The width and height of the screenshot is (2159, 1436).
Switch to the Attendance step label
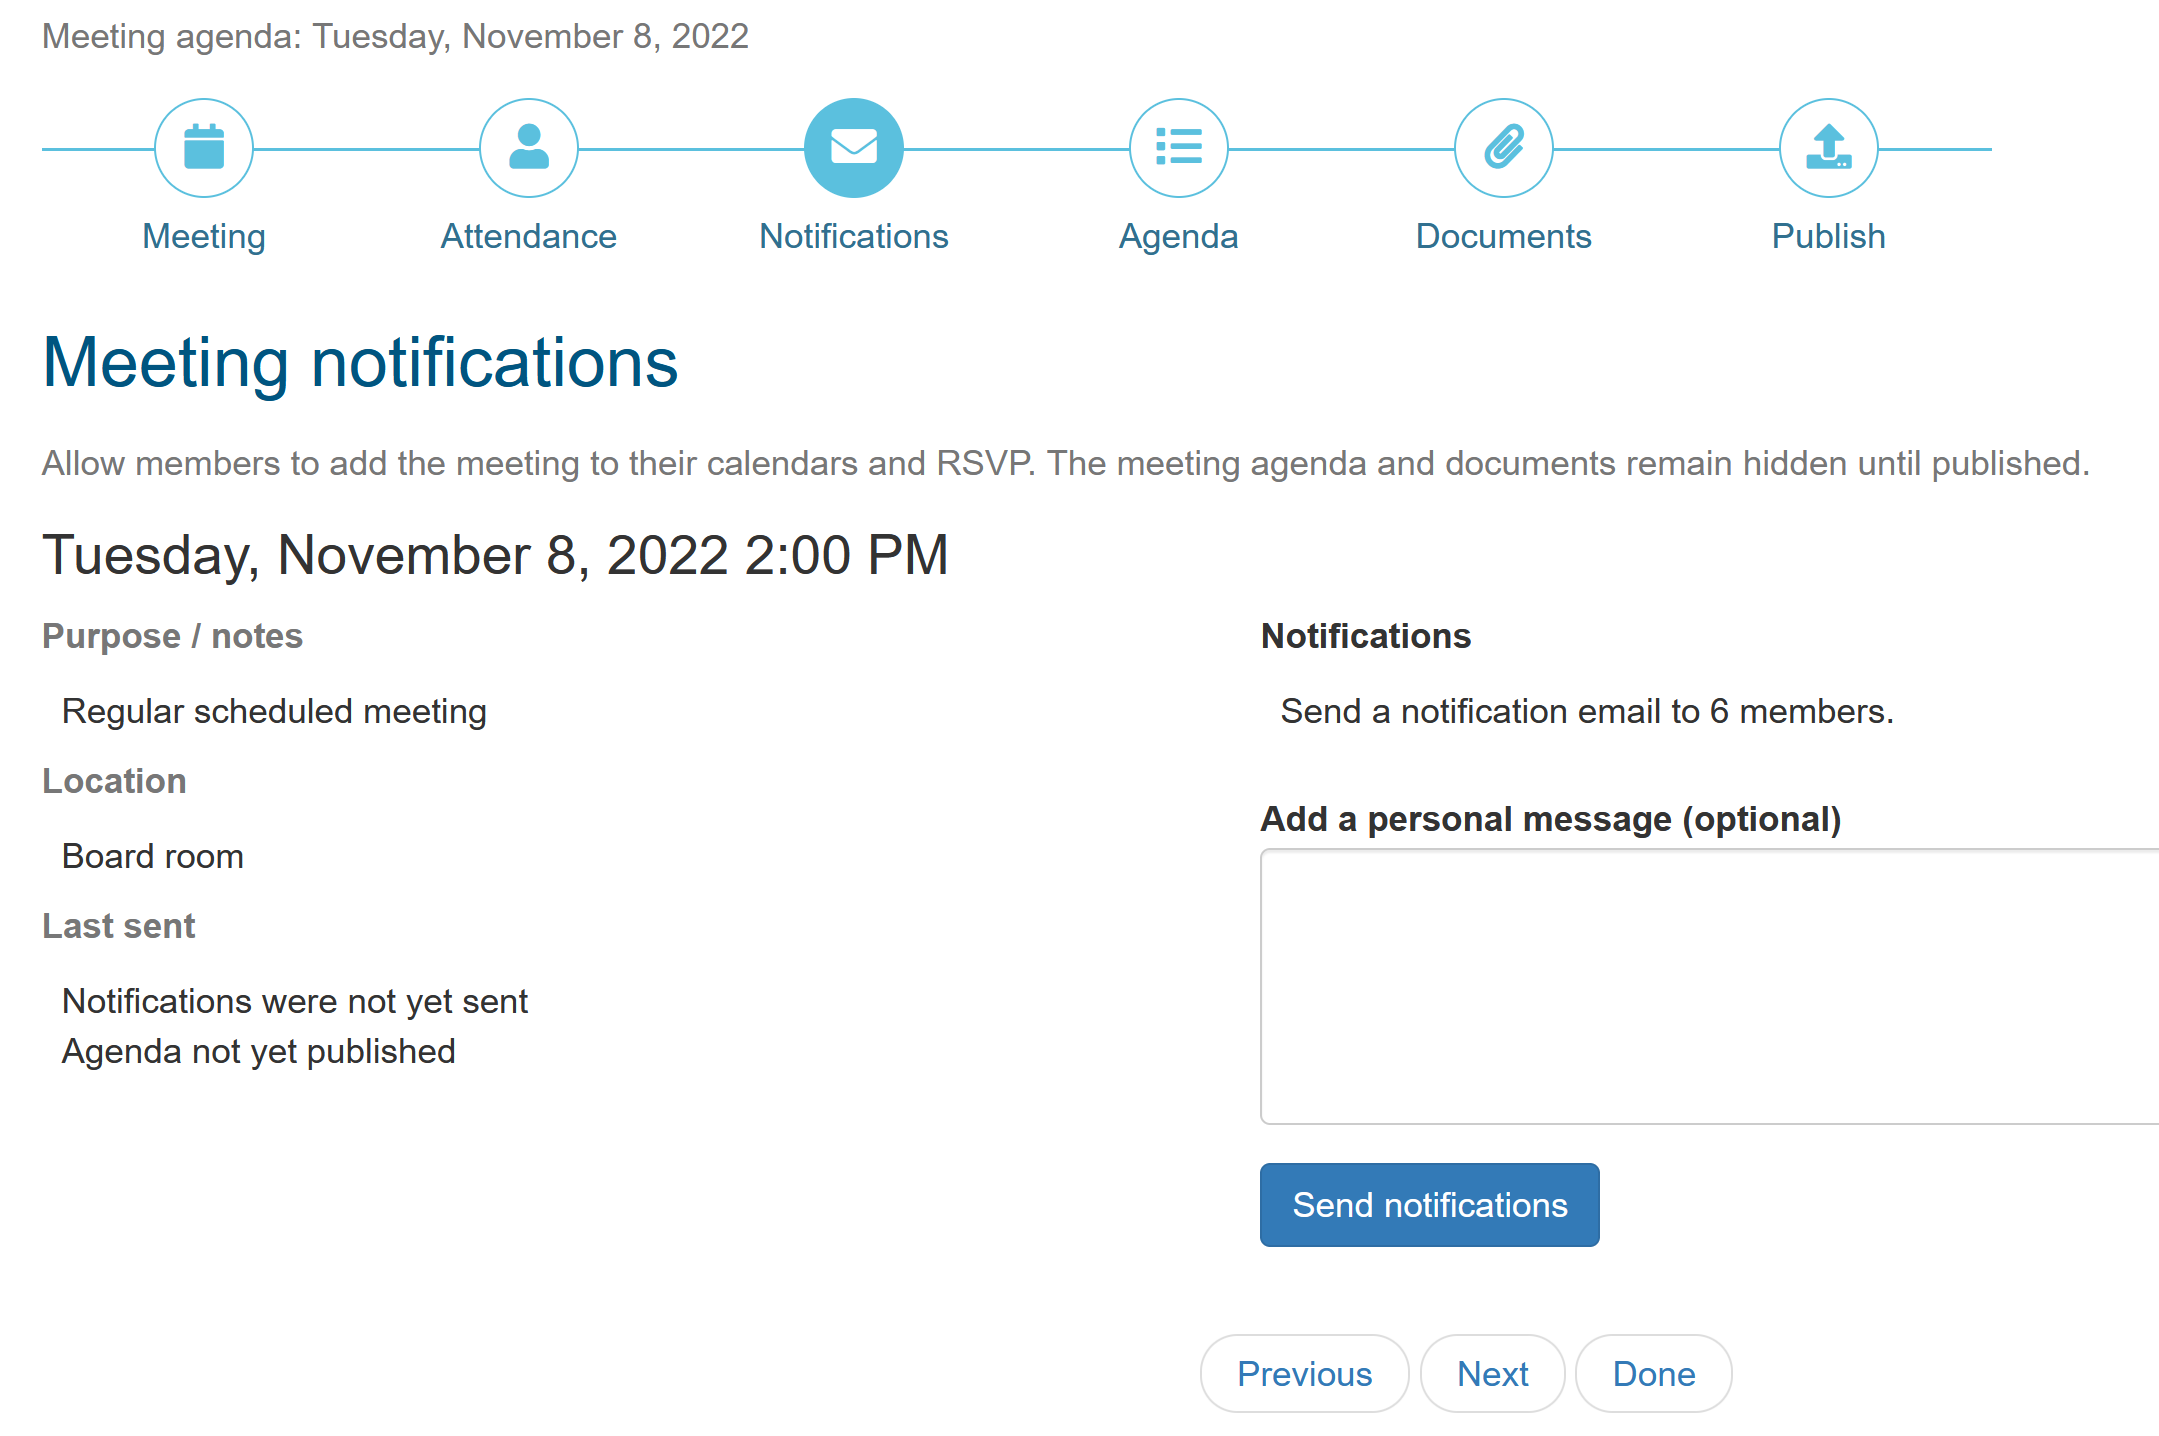coord(529,237)
